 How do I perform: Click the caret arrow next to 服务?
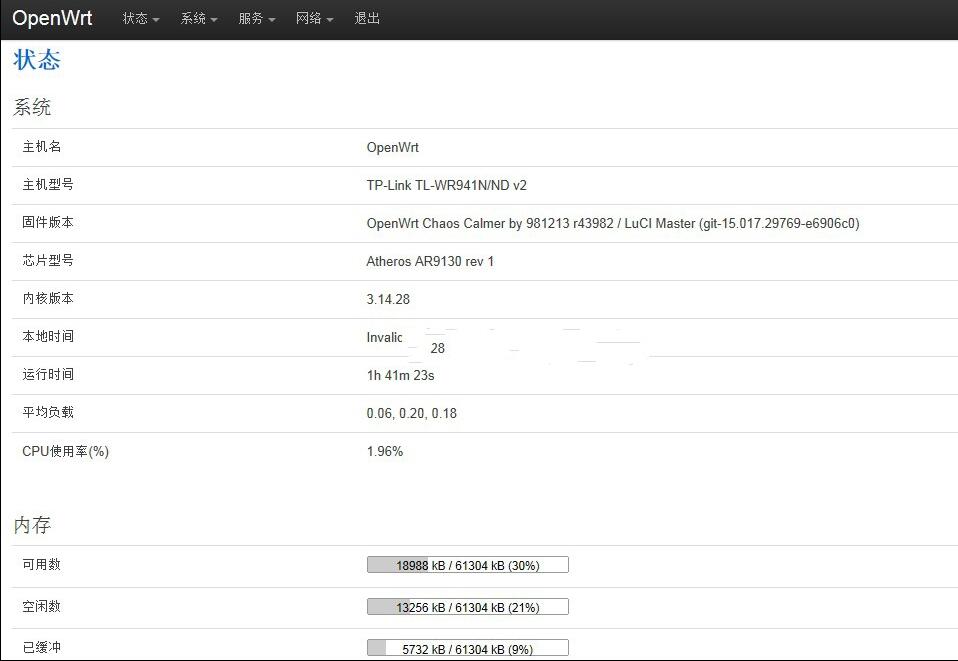click(x=272, y=20)
